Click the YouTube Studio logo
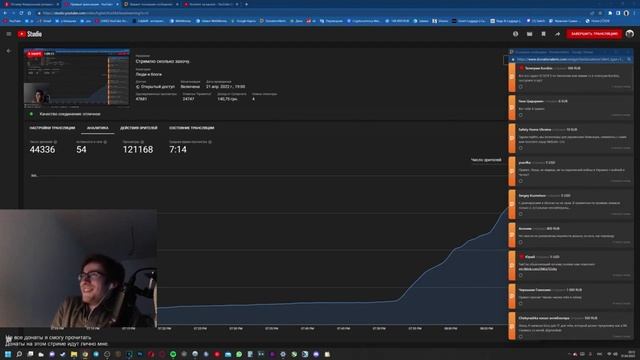The width and height of the screenshot is (640, 360). click(30, 34)
